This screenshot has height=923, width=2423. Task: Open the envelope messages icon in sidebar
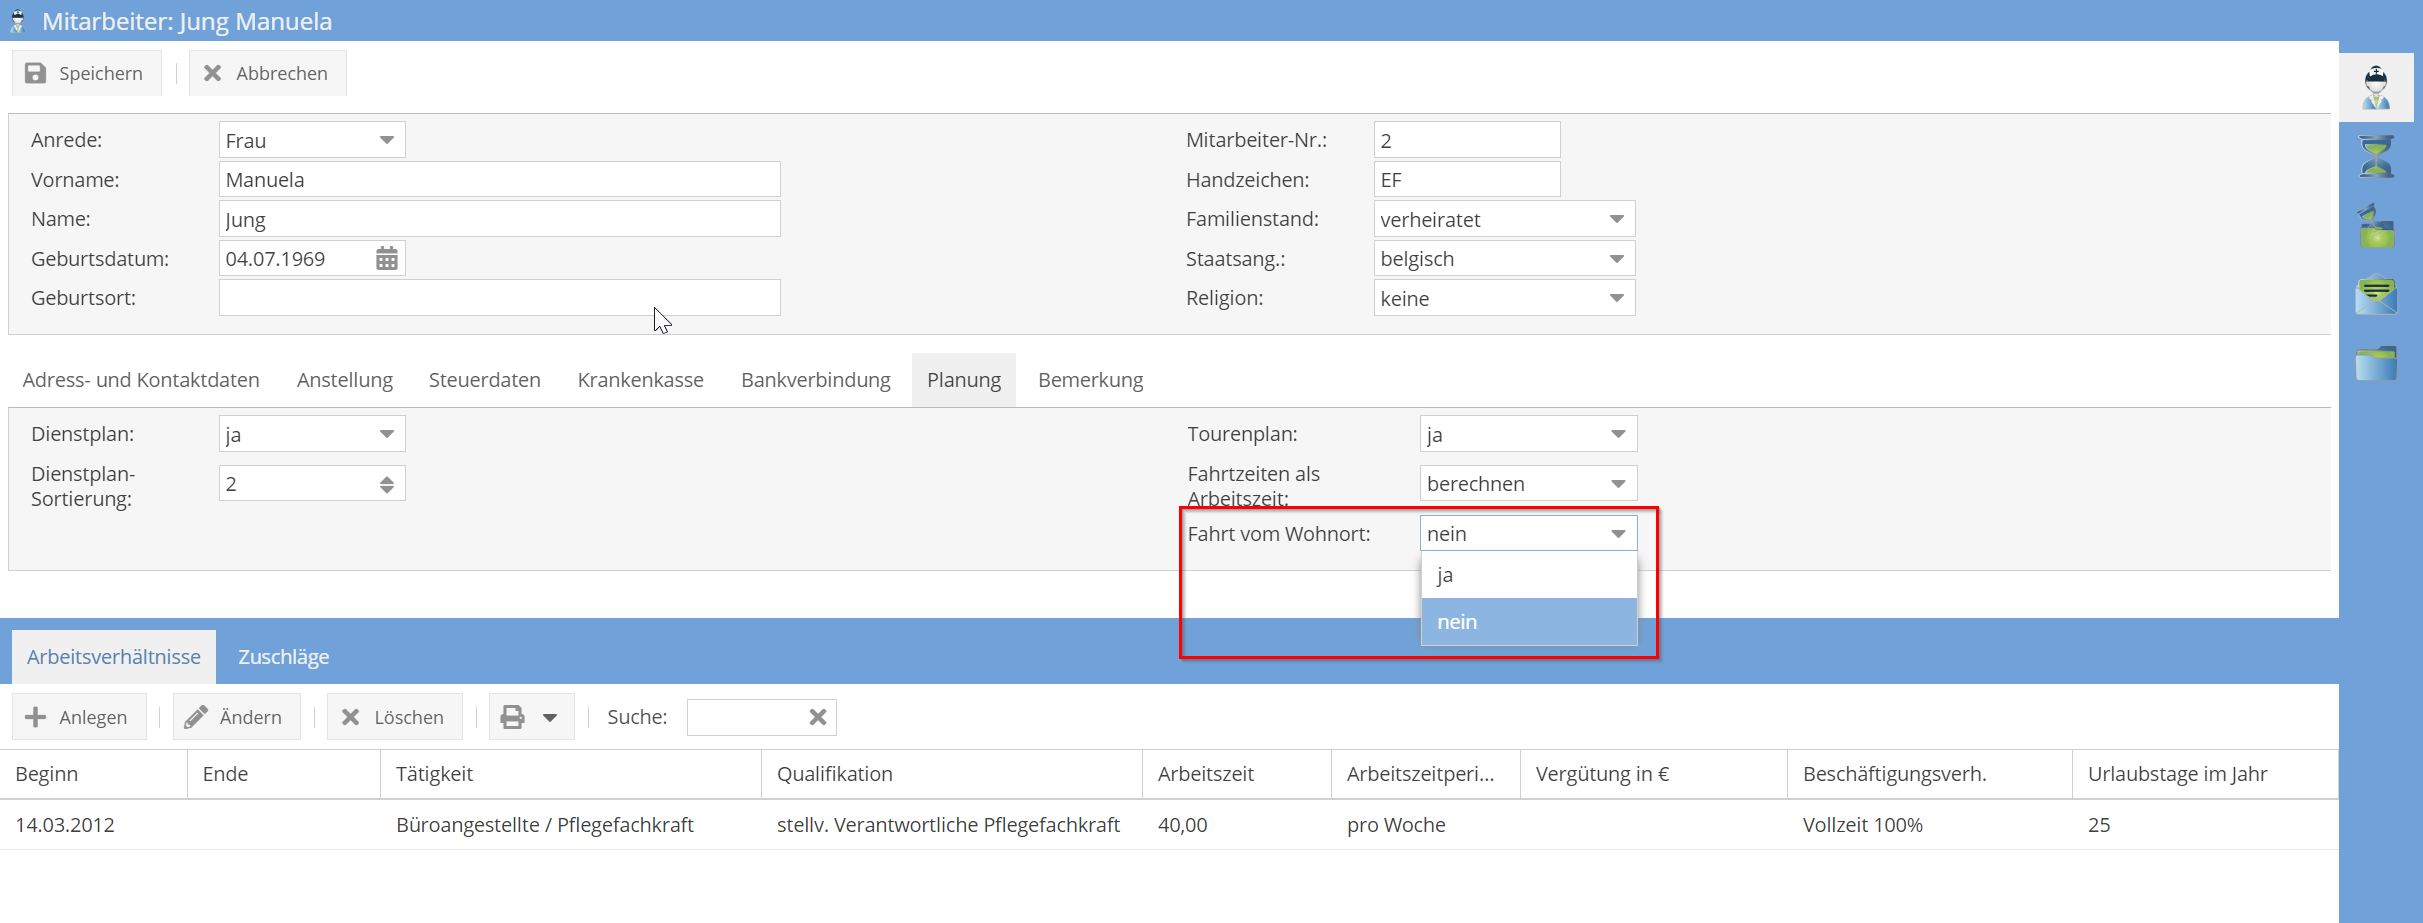(2376, 295)
